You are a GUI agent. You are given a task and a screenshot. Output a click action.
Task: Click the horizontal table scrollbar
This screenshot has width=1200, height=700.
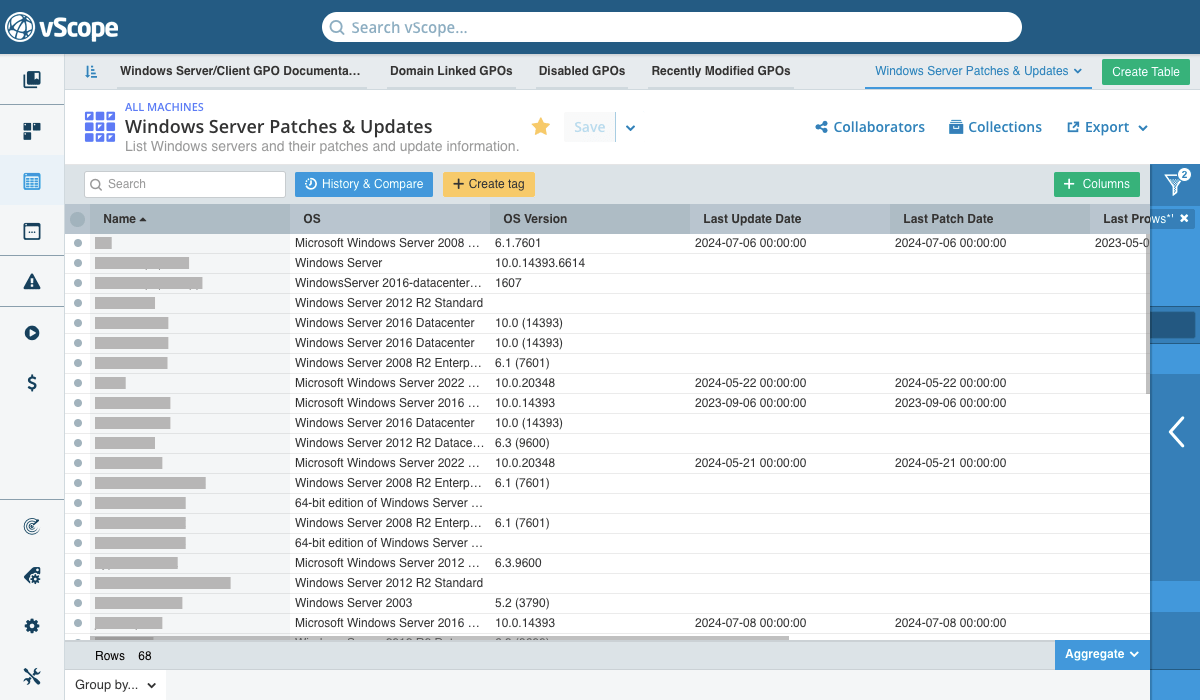click(x=440, y=638)
